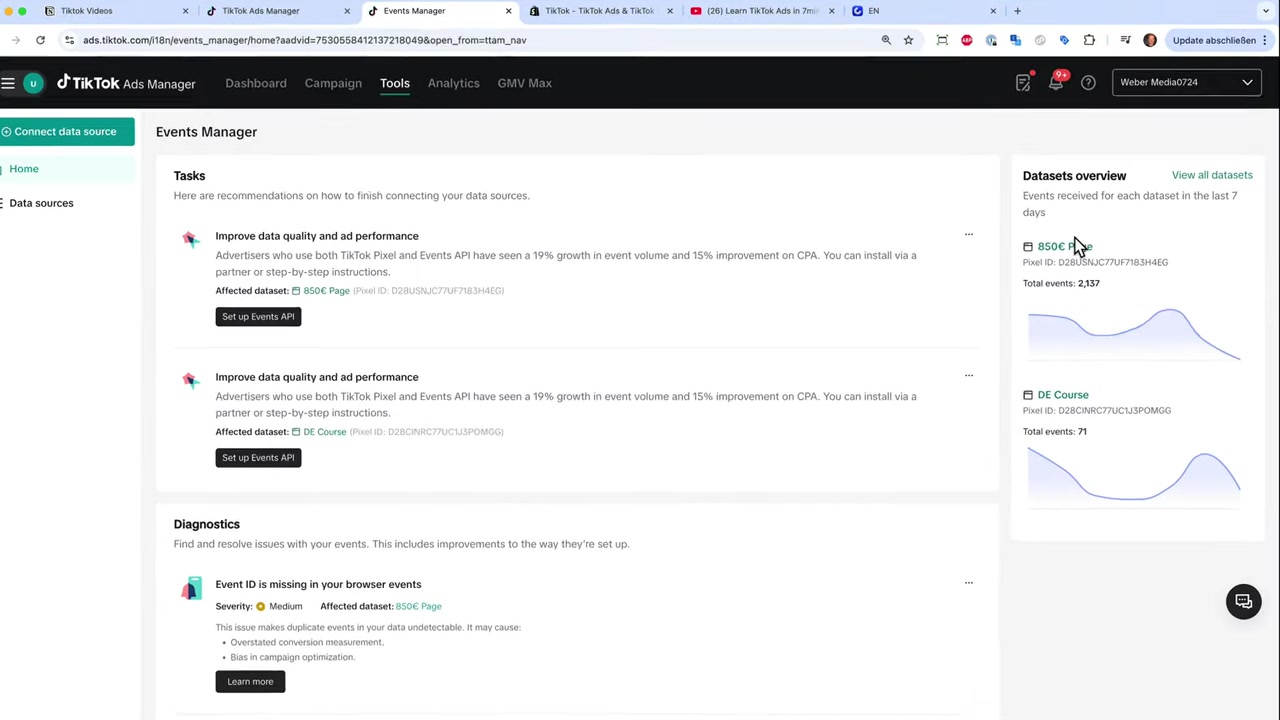Open the Weber Media0724 account dropdown

(1186, 82)
